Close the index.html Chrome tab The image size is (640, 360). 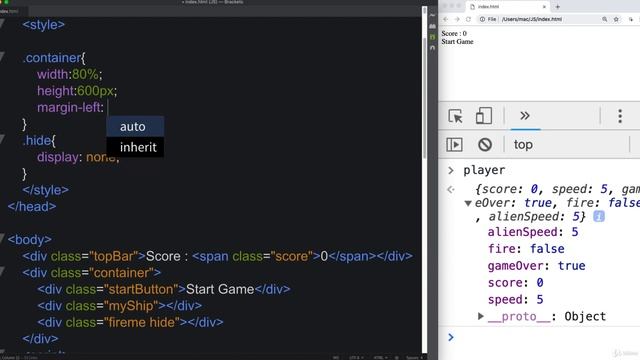click(x=544, y=7)
